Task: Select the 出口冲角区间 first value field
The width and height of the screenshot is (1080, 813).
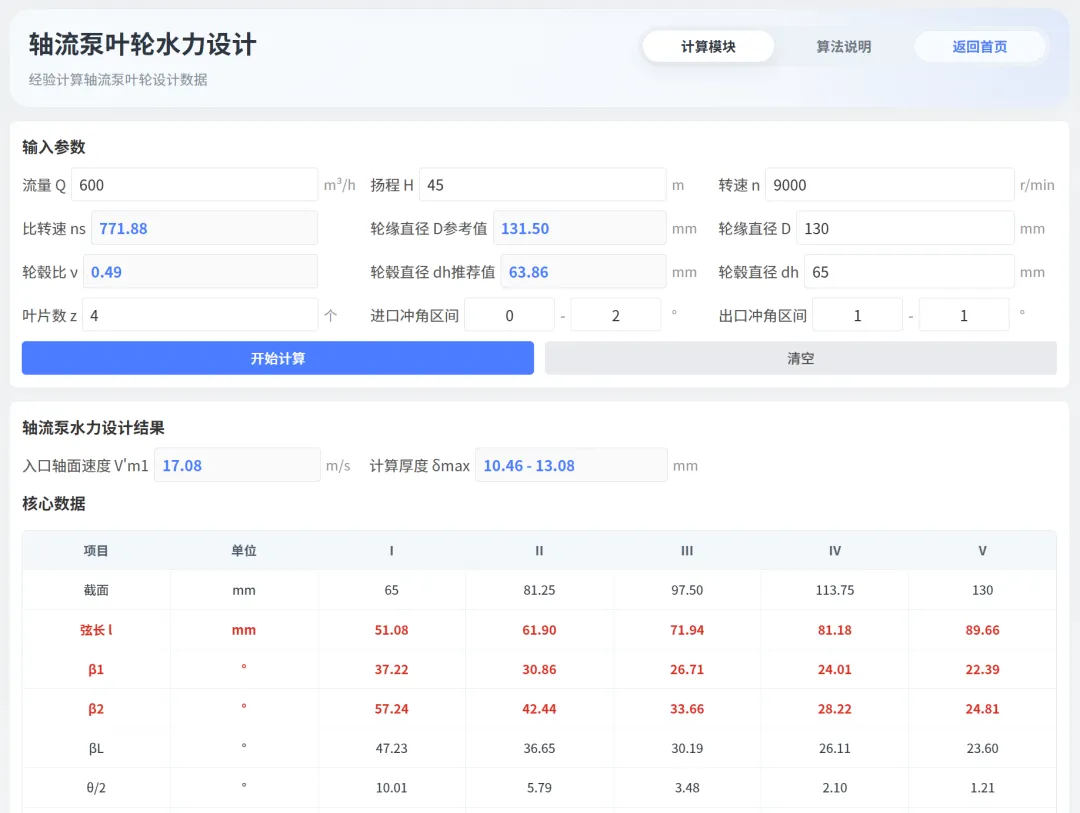Action: click(x=858, y=315)
